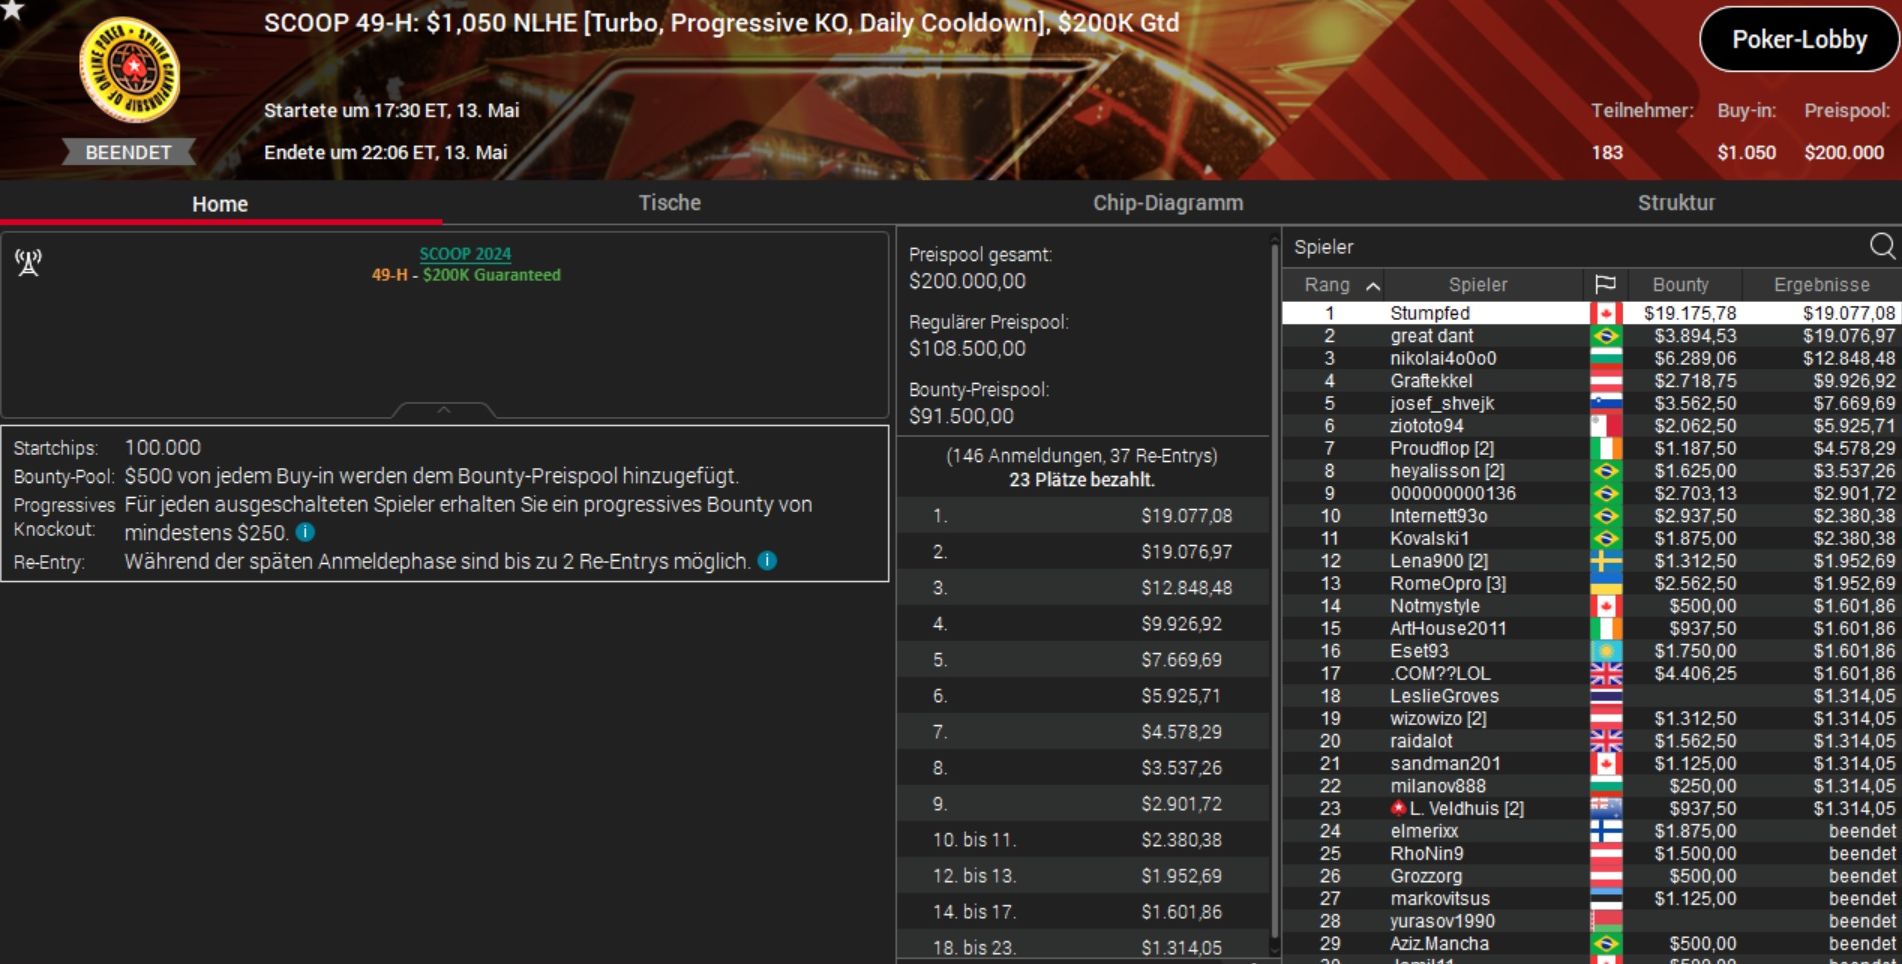This screenshot has width=1902, height=964.
Task: Open the SCOOP 2024 link
Action: tap(465, 254)
